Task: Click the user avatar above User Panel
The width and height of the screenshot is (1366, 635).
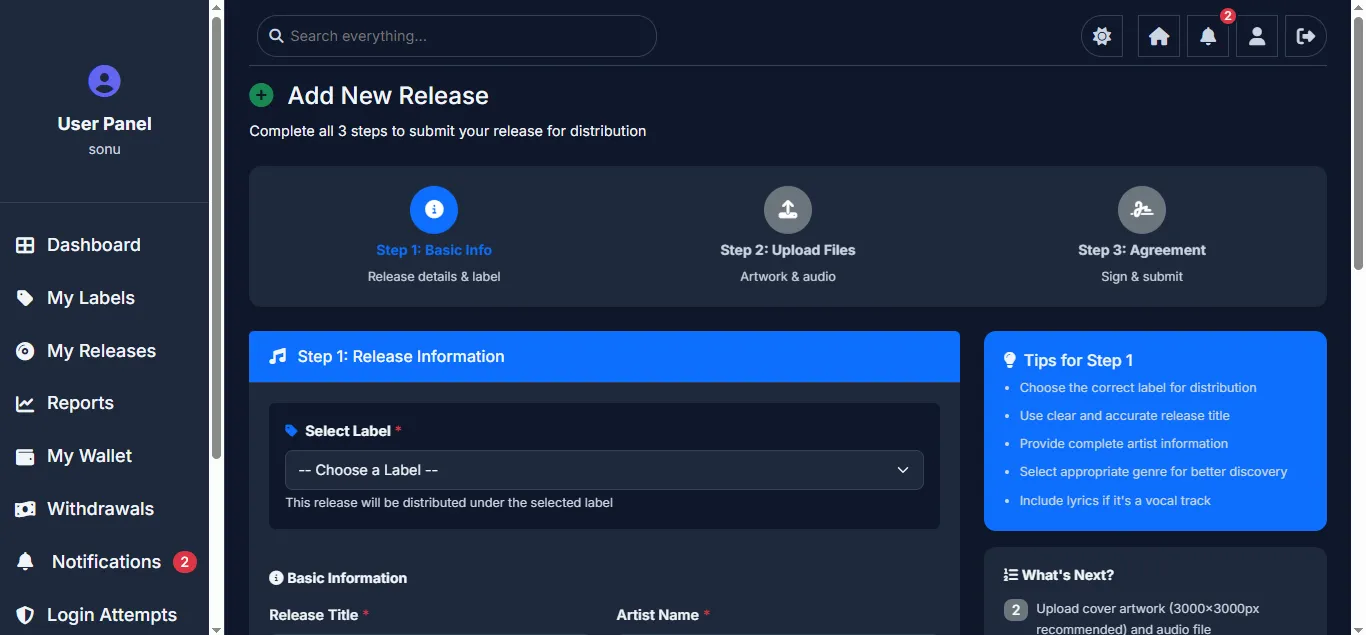Action: (x=104, y=81)
